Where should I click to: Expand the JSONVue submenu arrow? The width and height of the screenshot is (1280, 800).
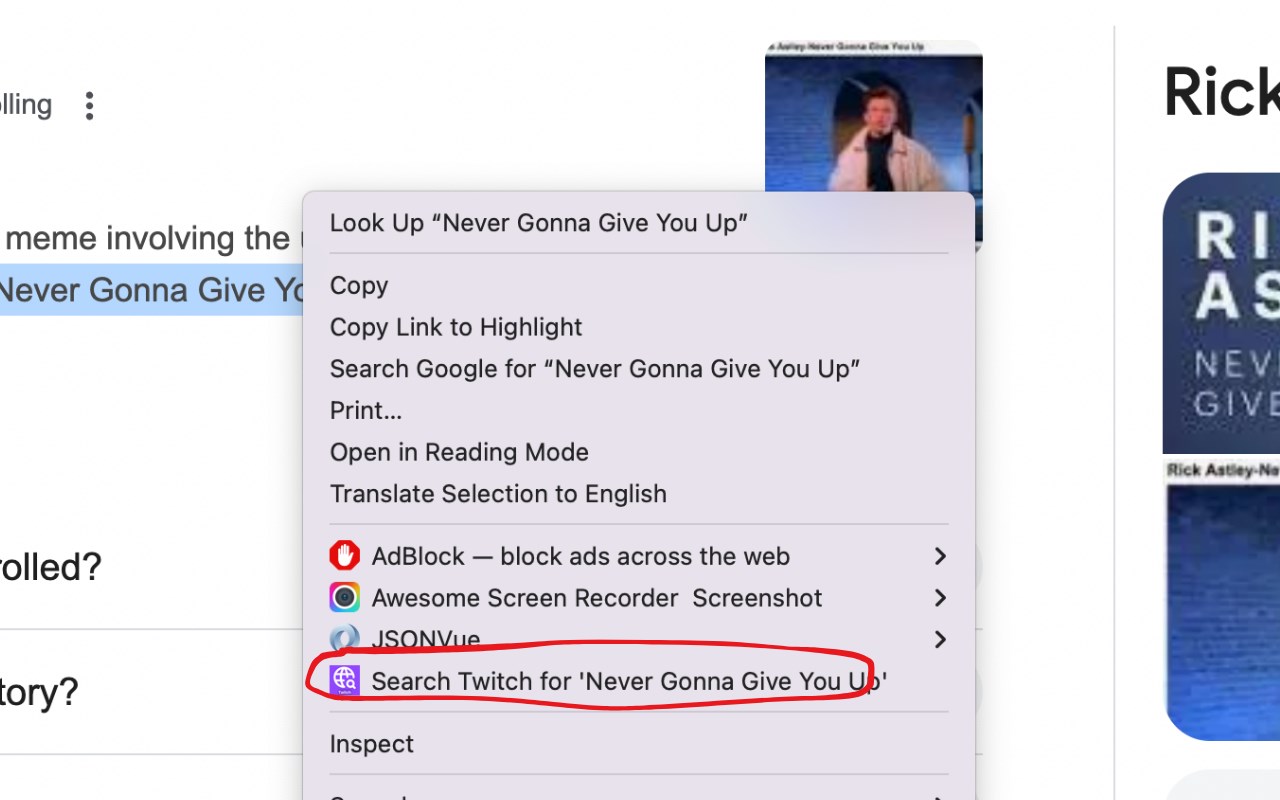pyautogui.click(x=939, y=639)
